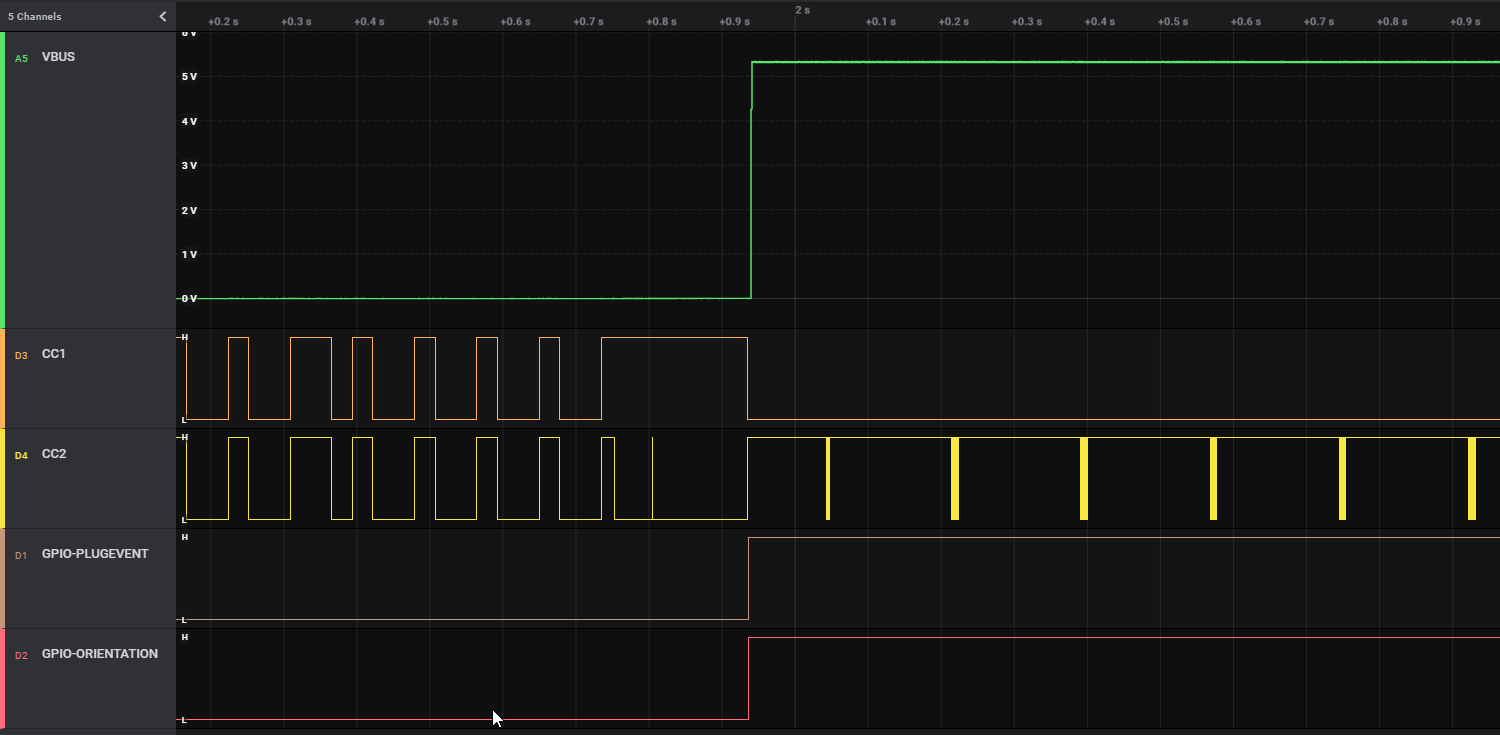Screen dimensions: 1500x735
Task: Select the CC2 channel name
Action: [x=54, y=454]
